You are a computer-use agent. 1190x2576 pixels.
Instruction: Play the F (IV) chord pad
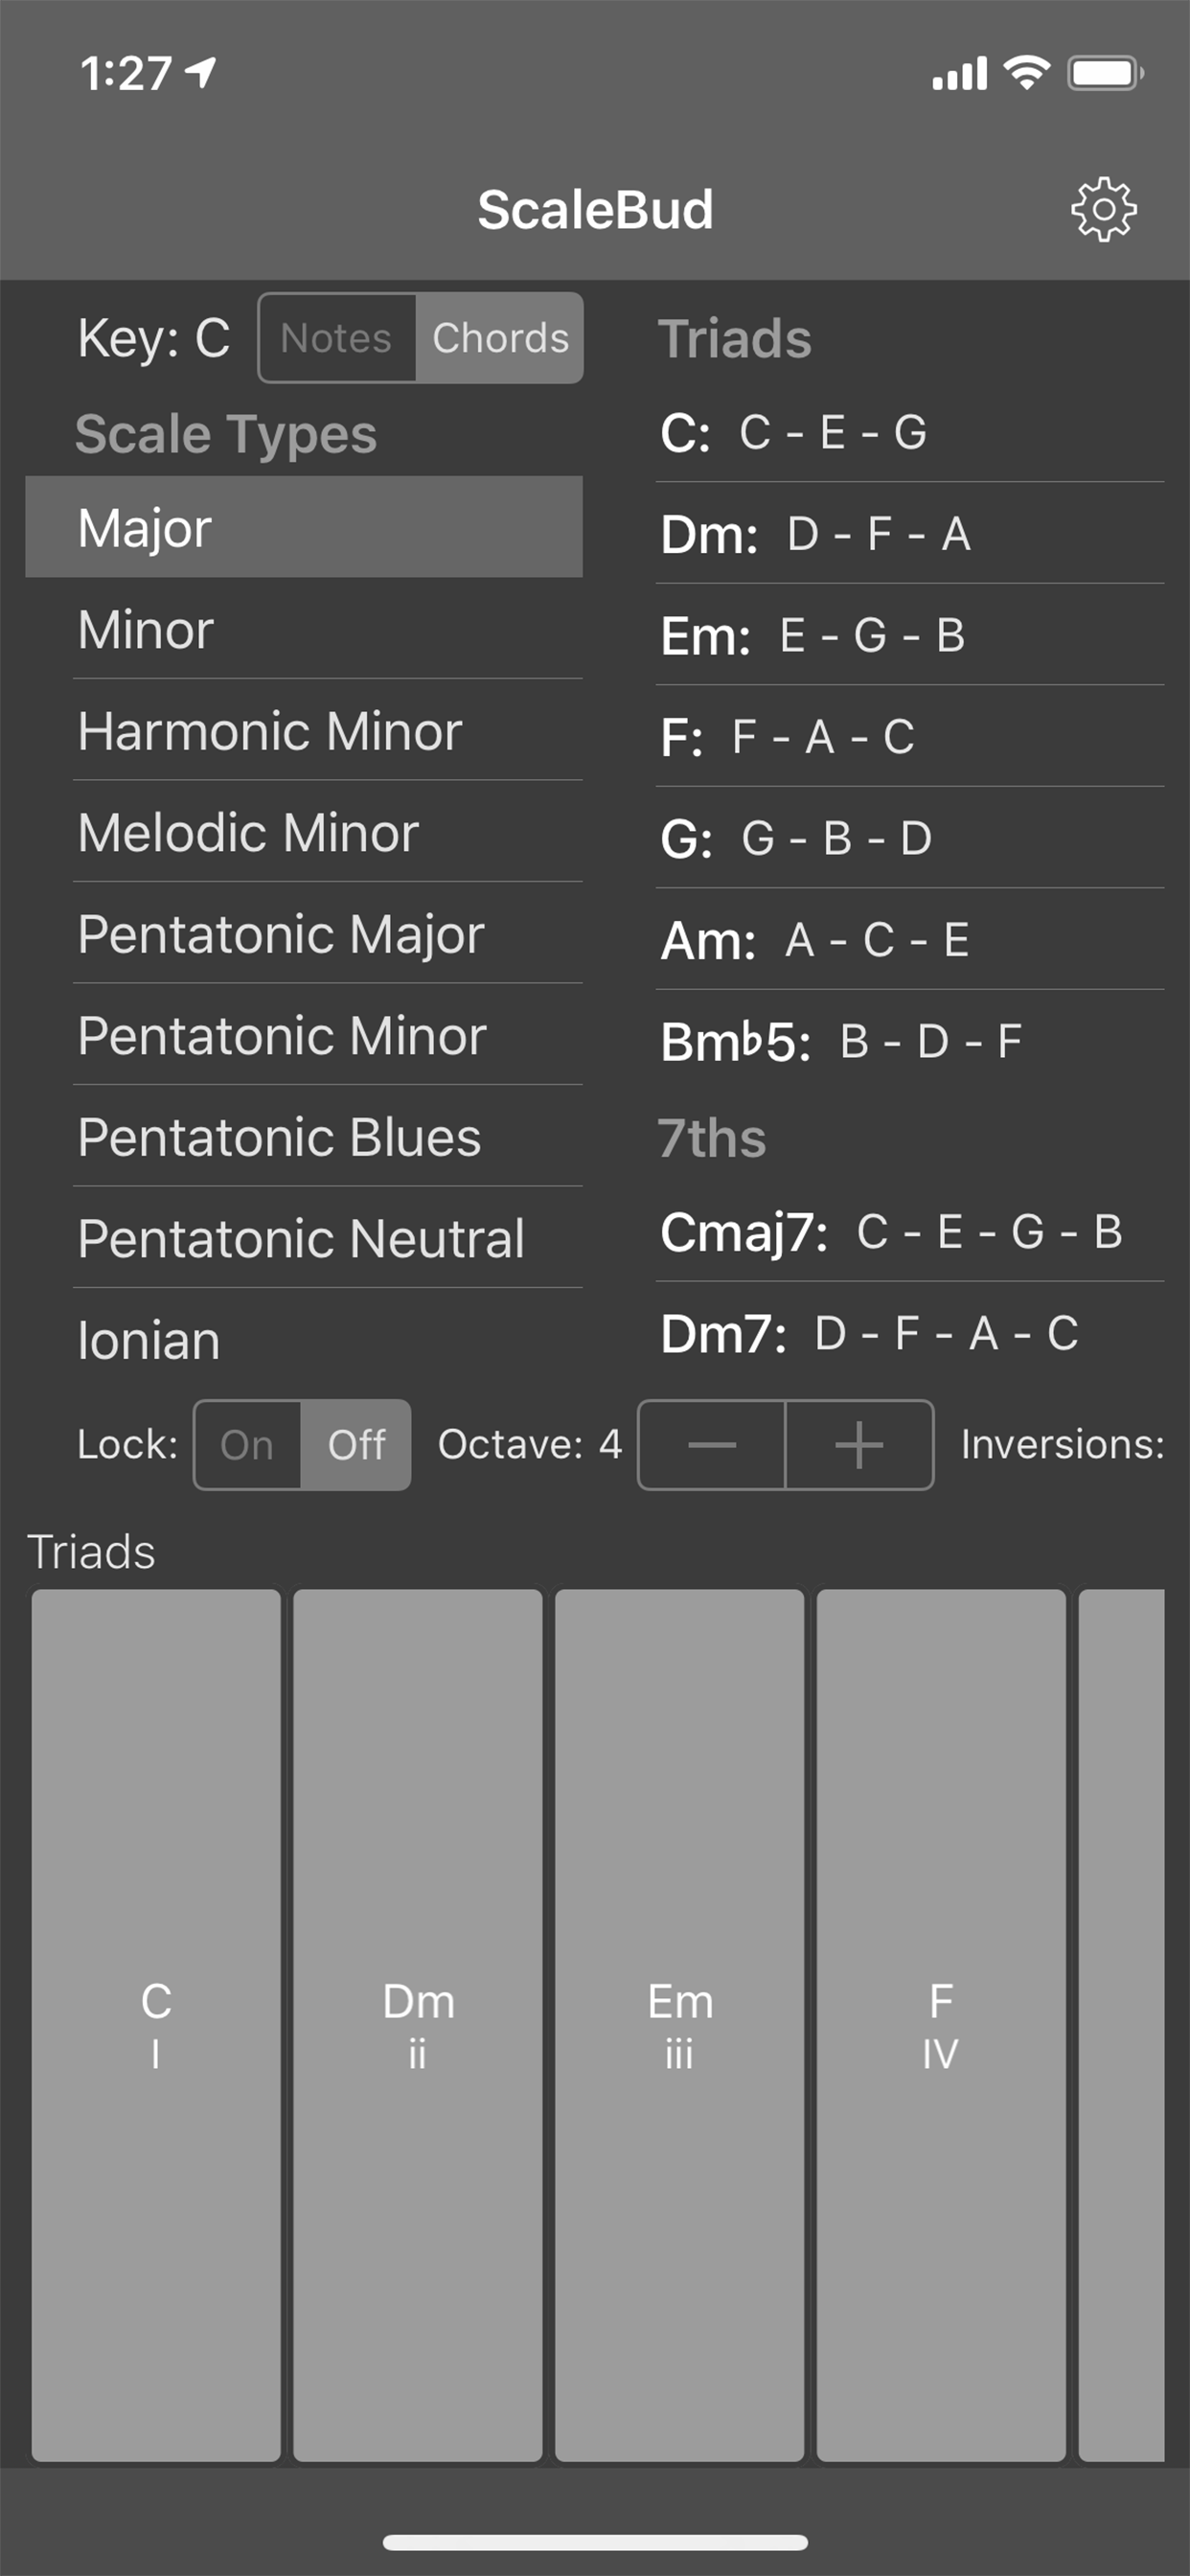coord(941,2024)
